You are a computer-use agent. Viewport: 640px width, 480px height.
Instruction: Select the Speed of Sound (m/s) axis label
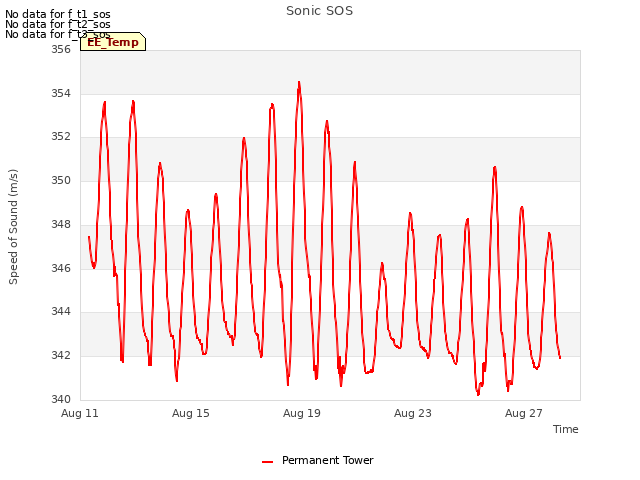click(x=13, y=227)
